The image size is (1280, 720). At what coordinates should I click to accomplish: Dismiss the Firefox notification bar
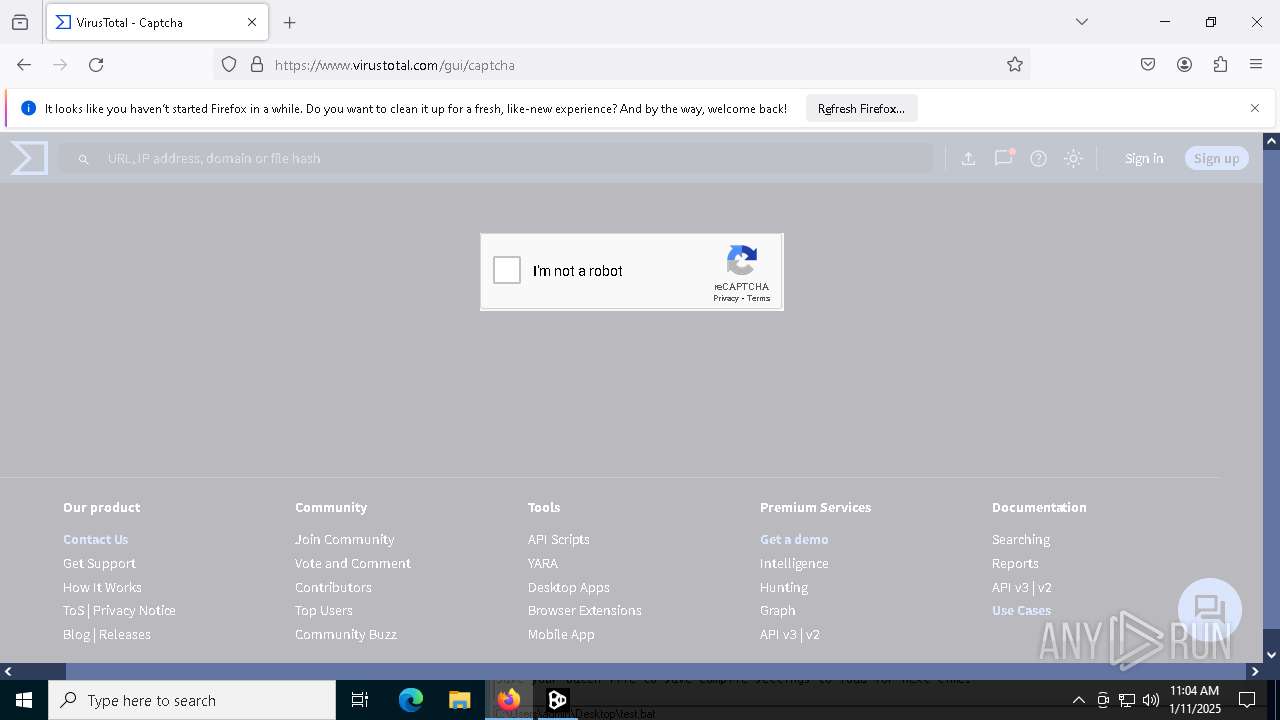coord(1255,108)
